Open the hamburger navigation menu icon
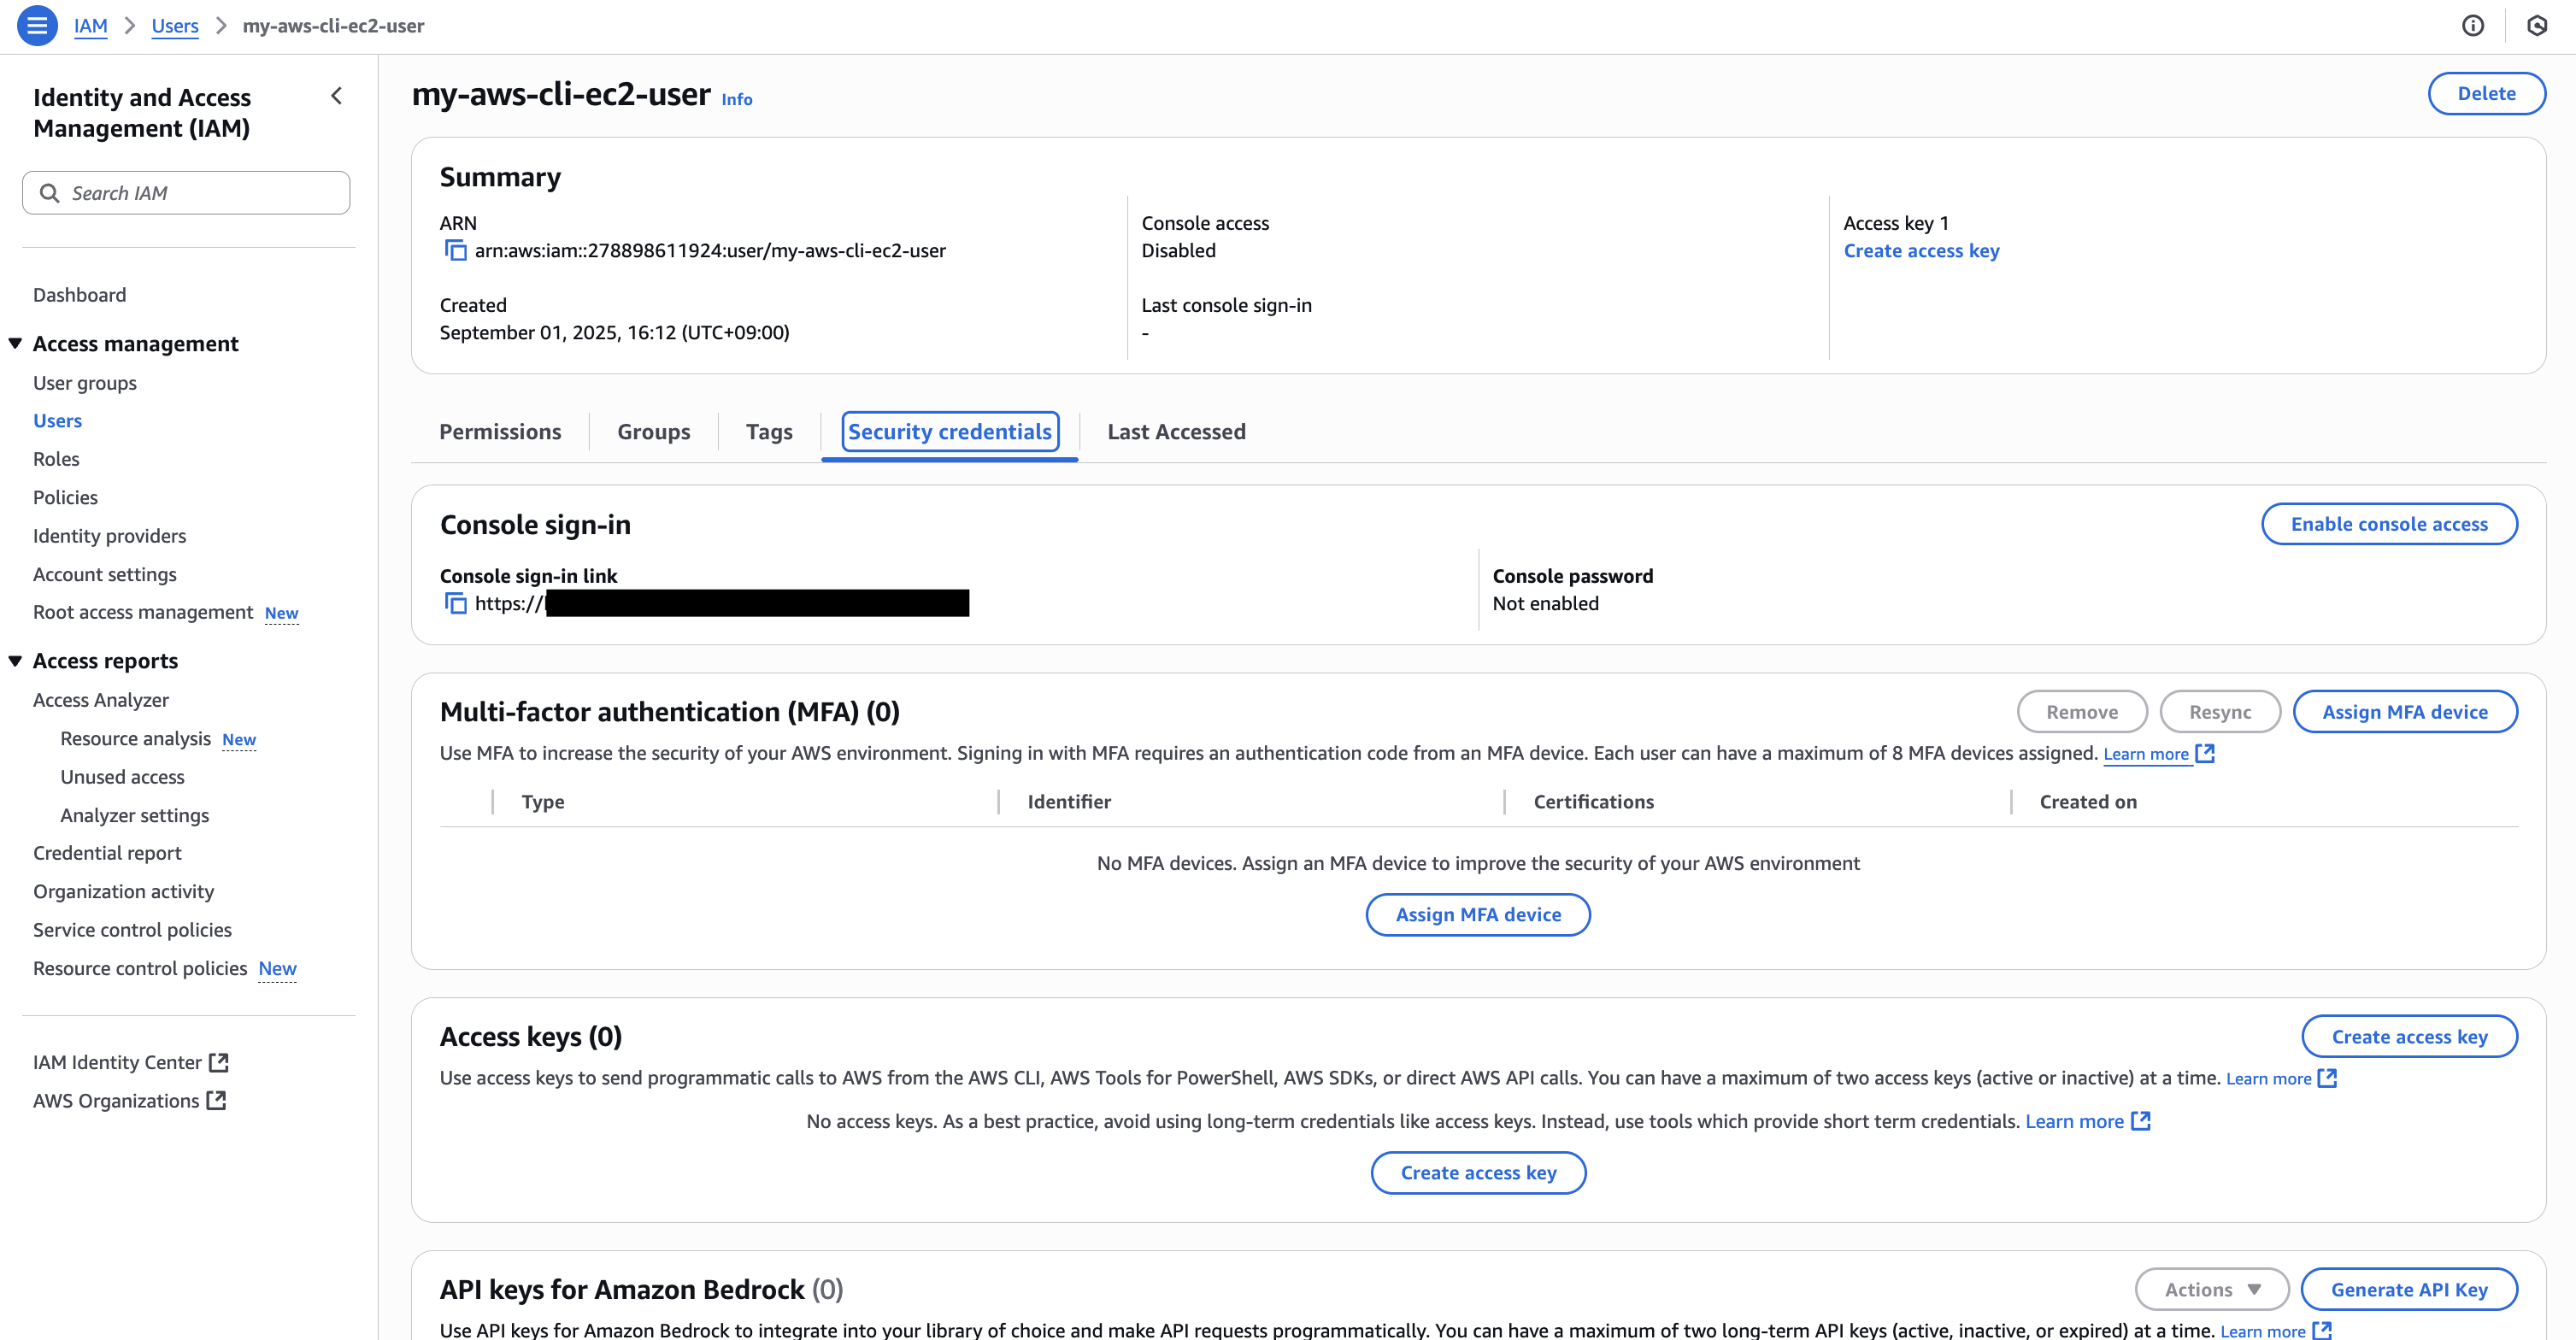The height and width of the screenshot is (1340, 2576). pyautogui.click(x=37, y=26)
